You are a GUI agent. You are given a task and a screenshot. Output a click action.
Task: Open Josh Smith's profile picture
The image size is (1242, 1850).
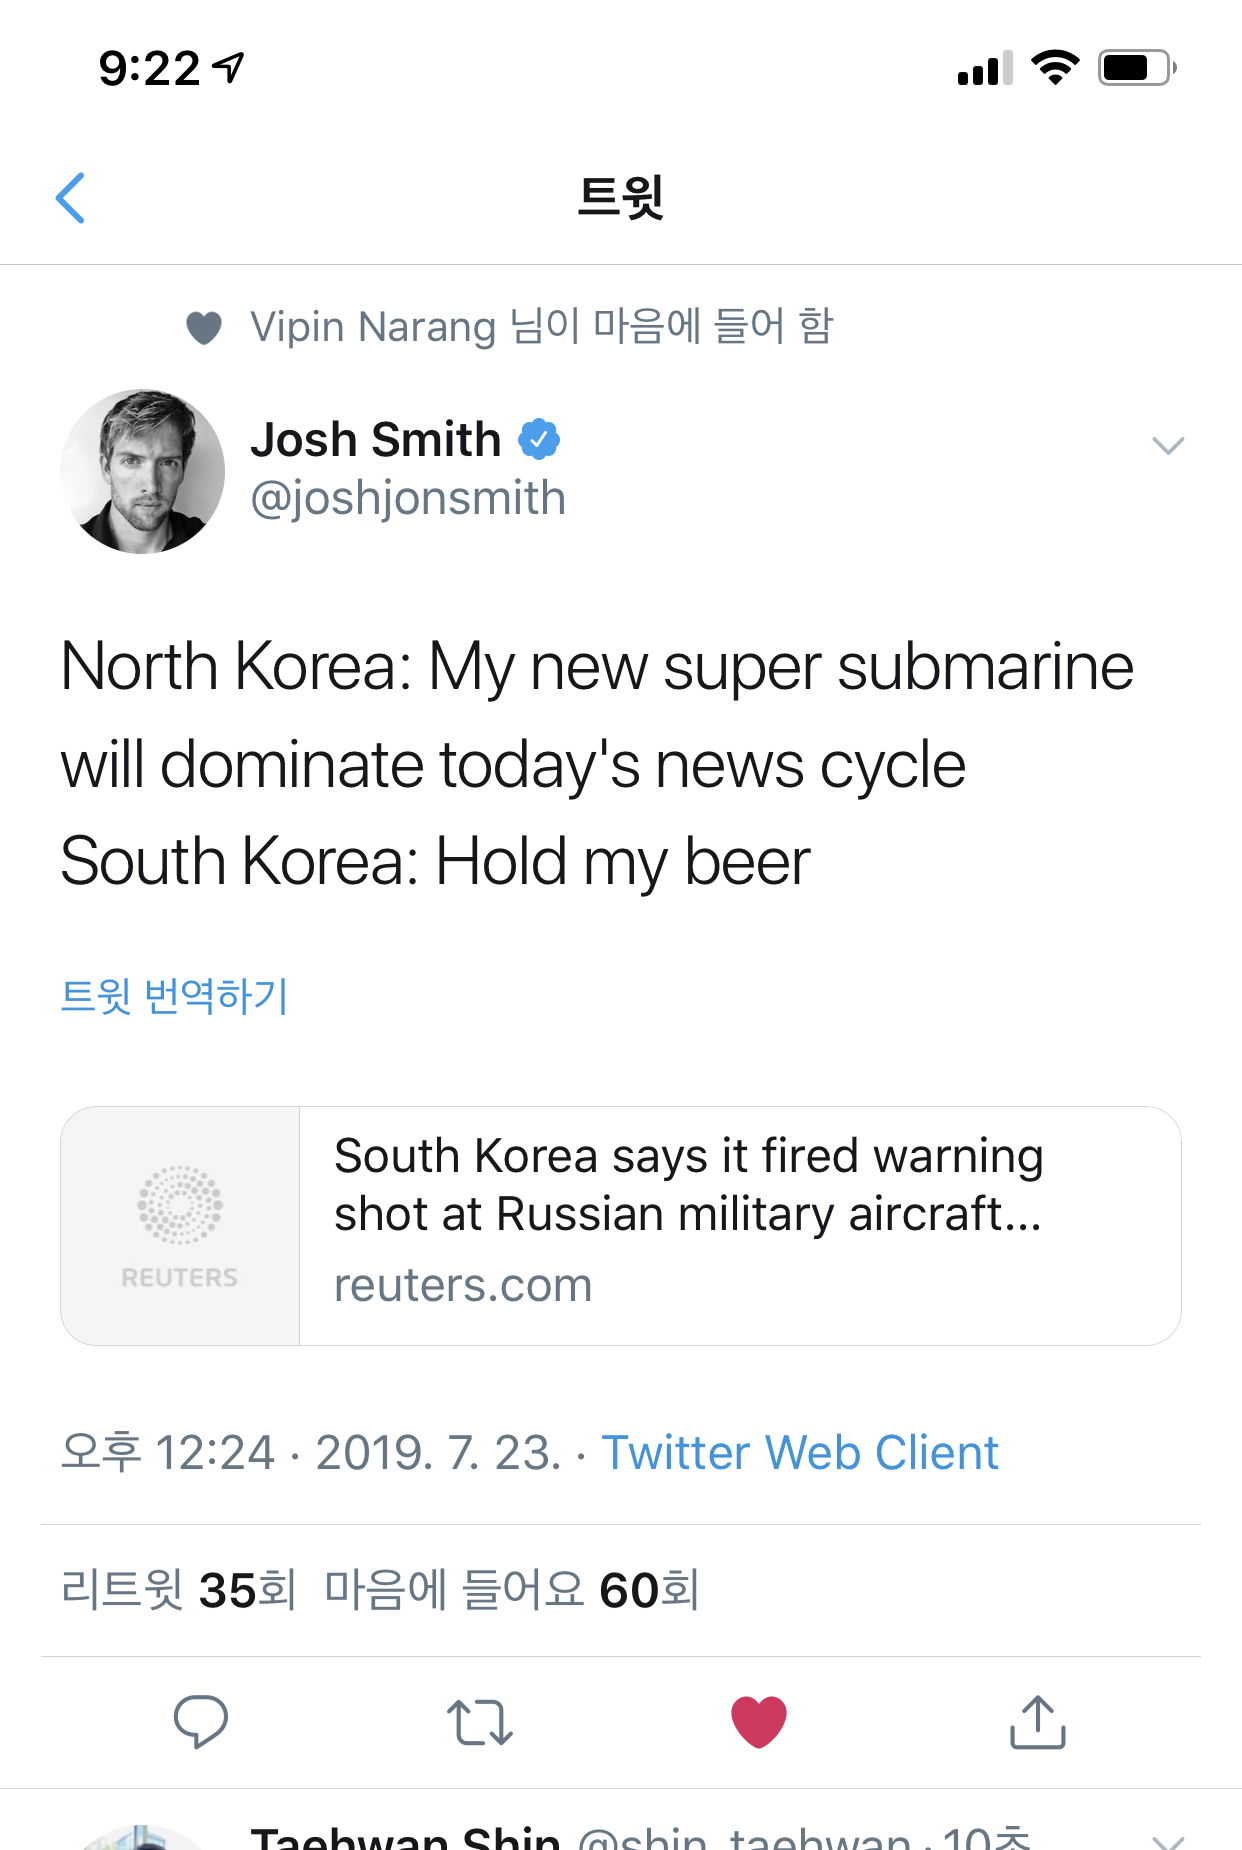pos(143,471)
